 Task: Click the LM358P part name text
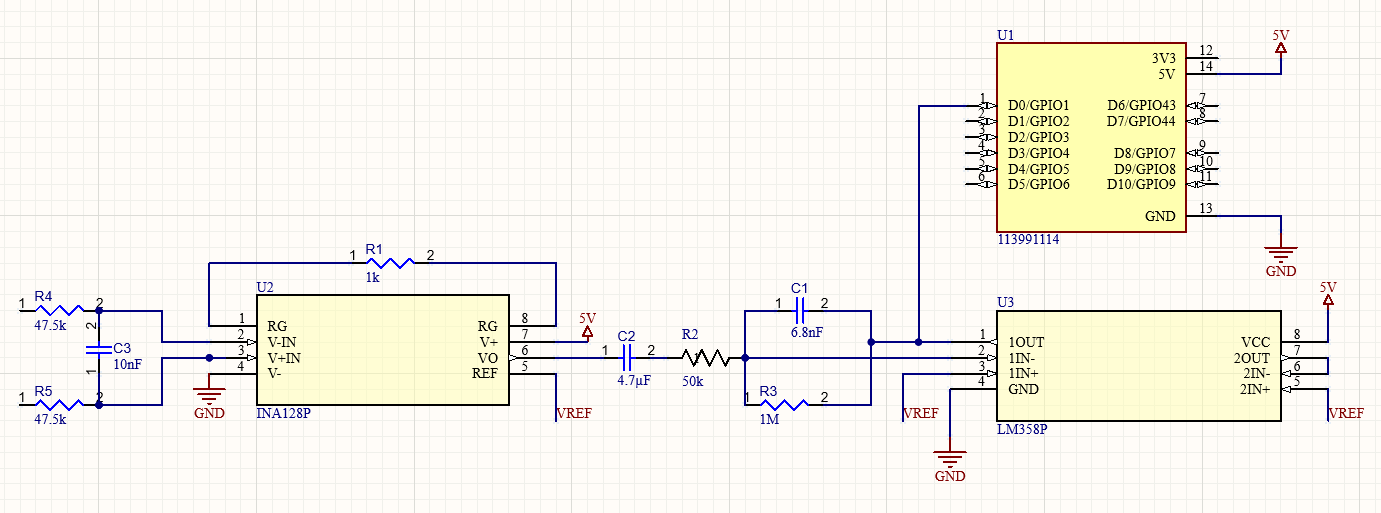tap(1023, 429)
